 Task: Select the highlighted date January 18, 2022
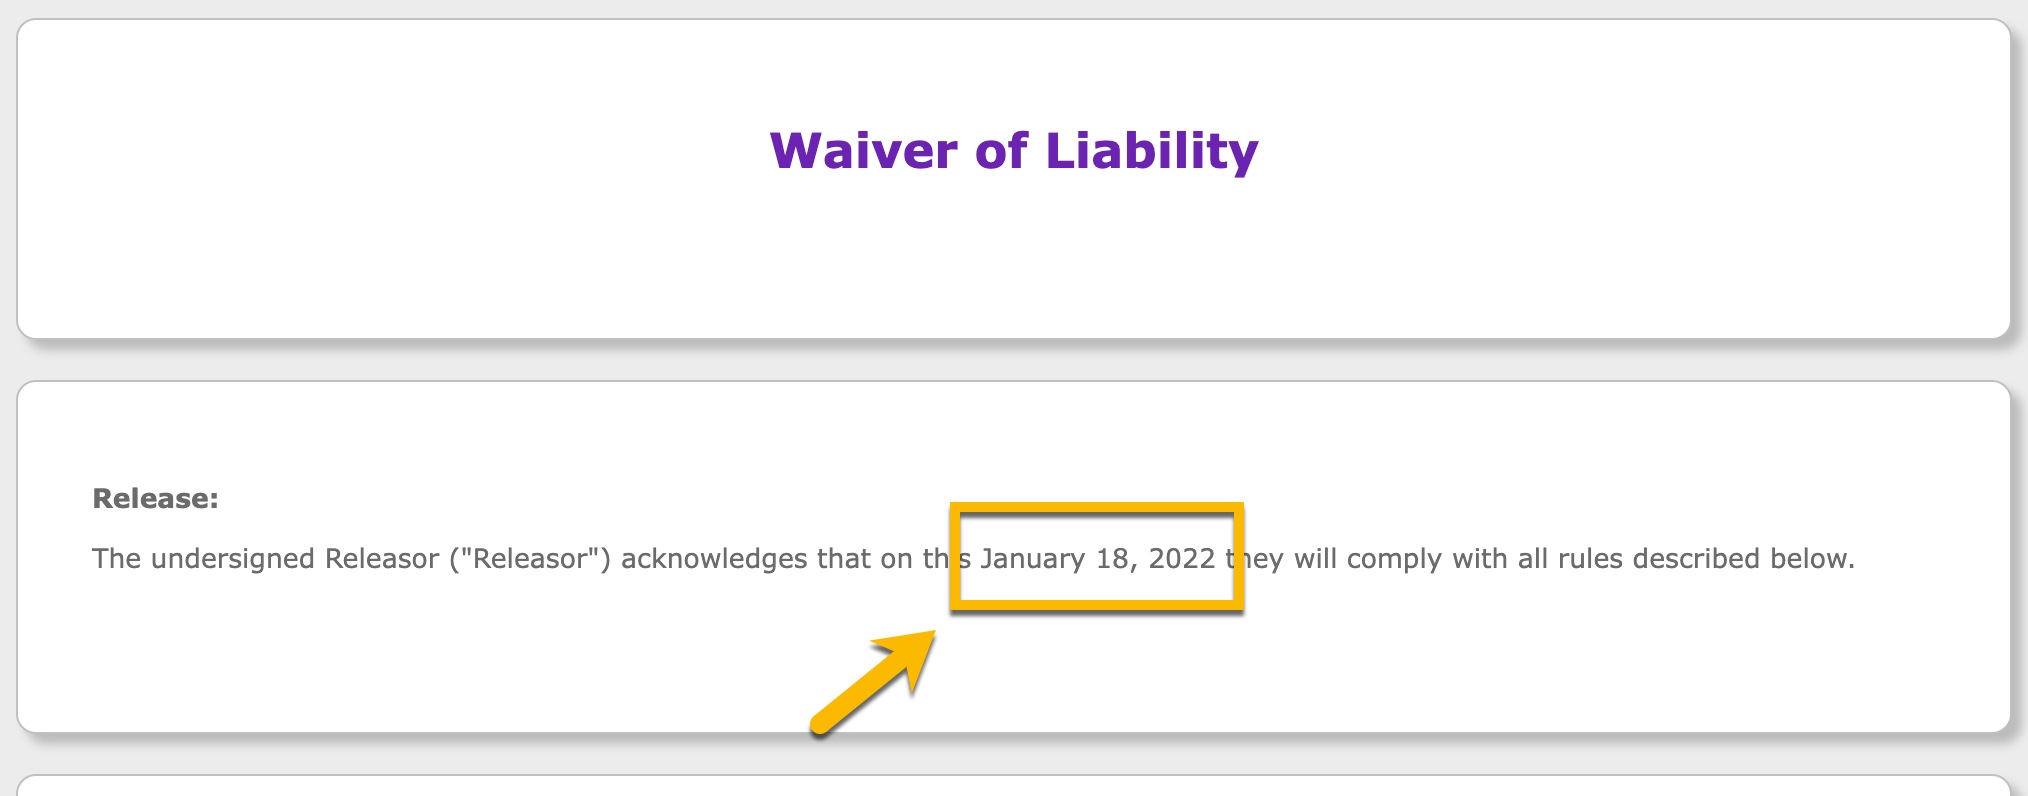pos(1097,558)
